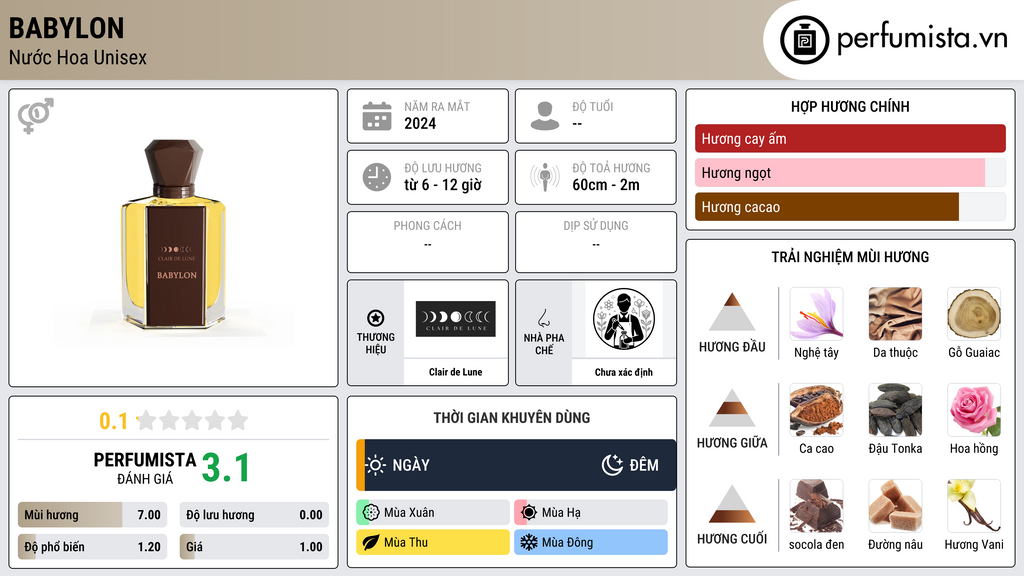This screenshot has width=1024, height=576.
Task: Click the Độ phổ biến 1.20 score bar
Action: (x=92, y=547)
